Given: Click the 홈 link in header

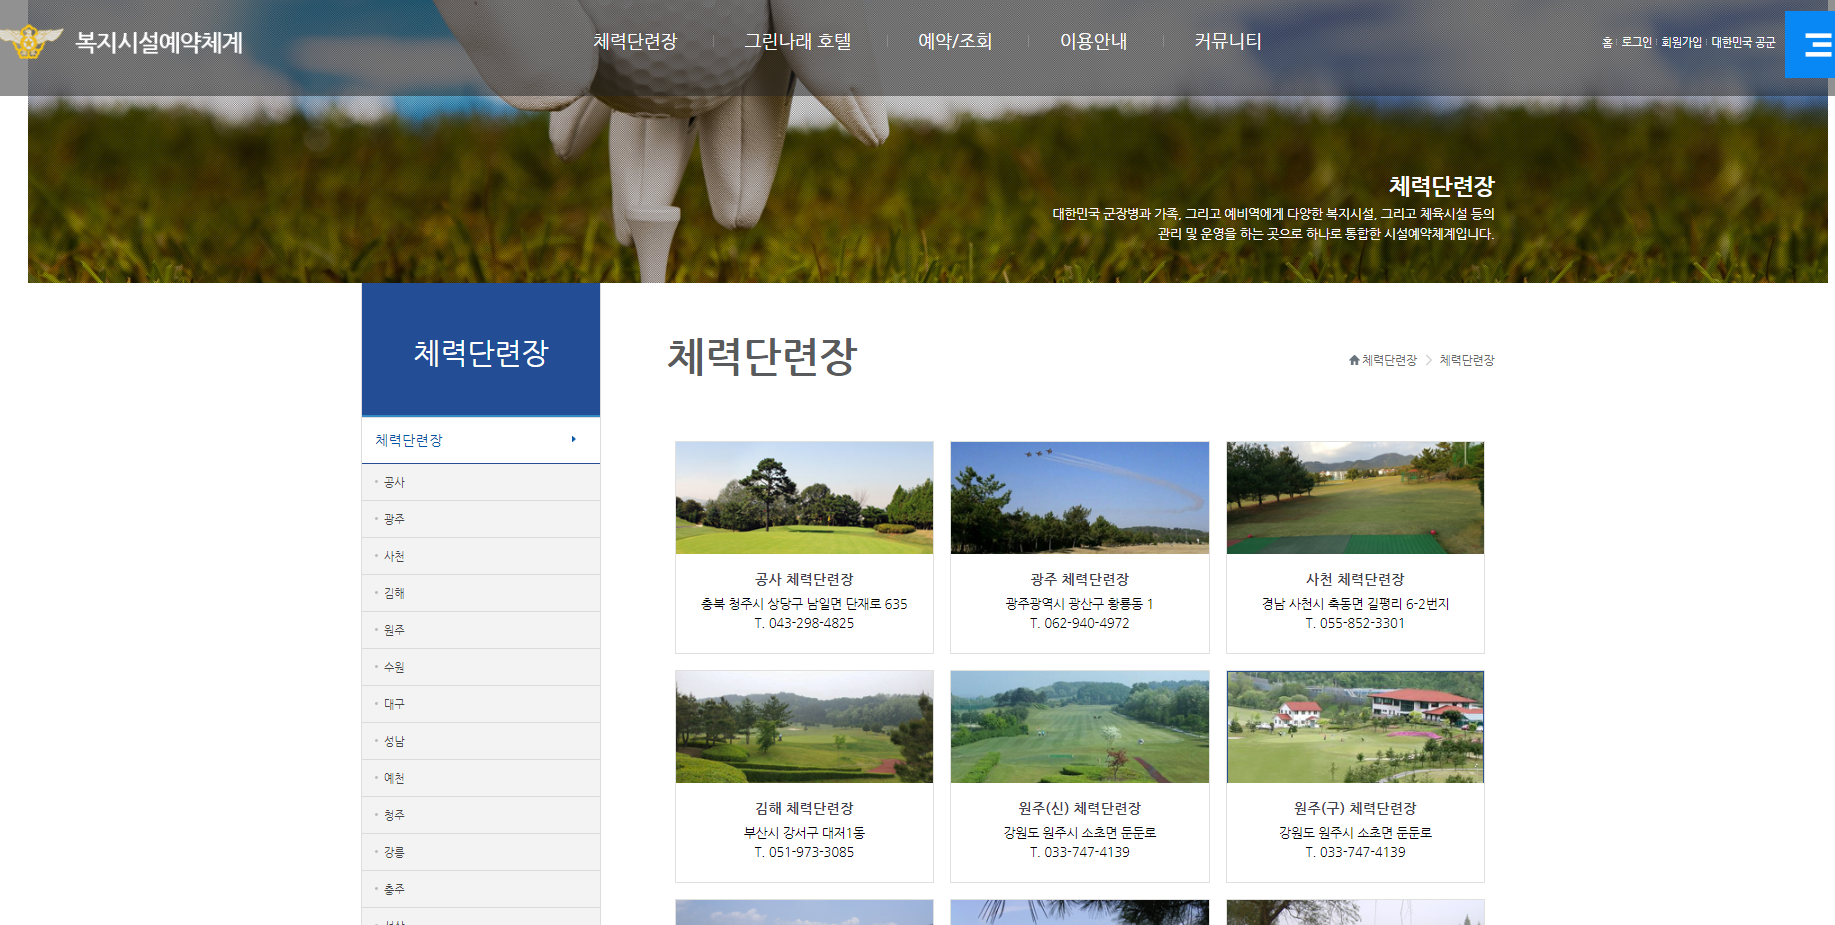Looking at the screenshot, I should click(x=1607, y=42).
